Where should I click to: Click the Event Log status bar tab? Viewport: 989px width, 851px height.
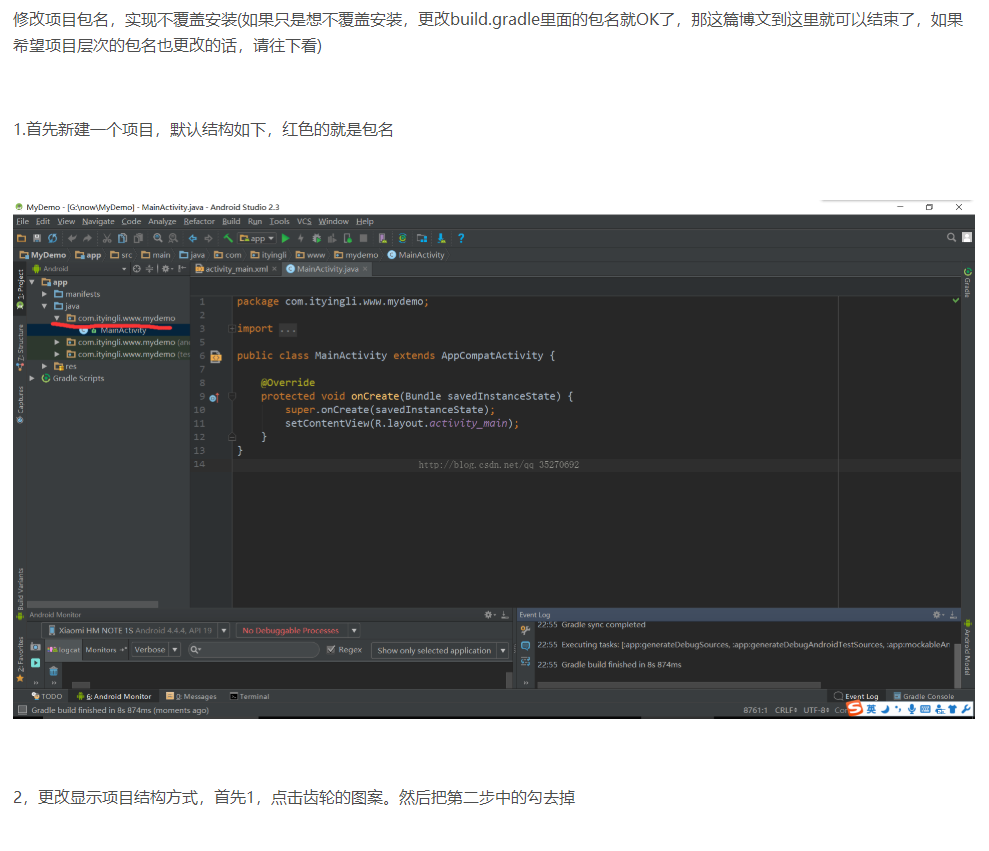[x=857, y=696]
